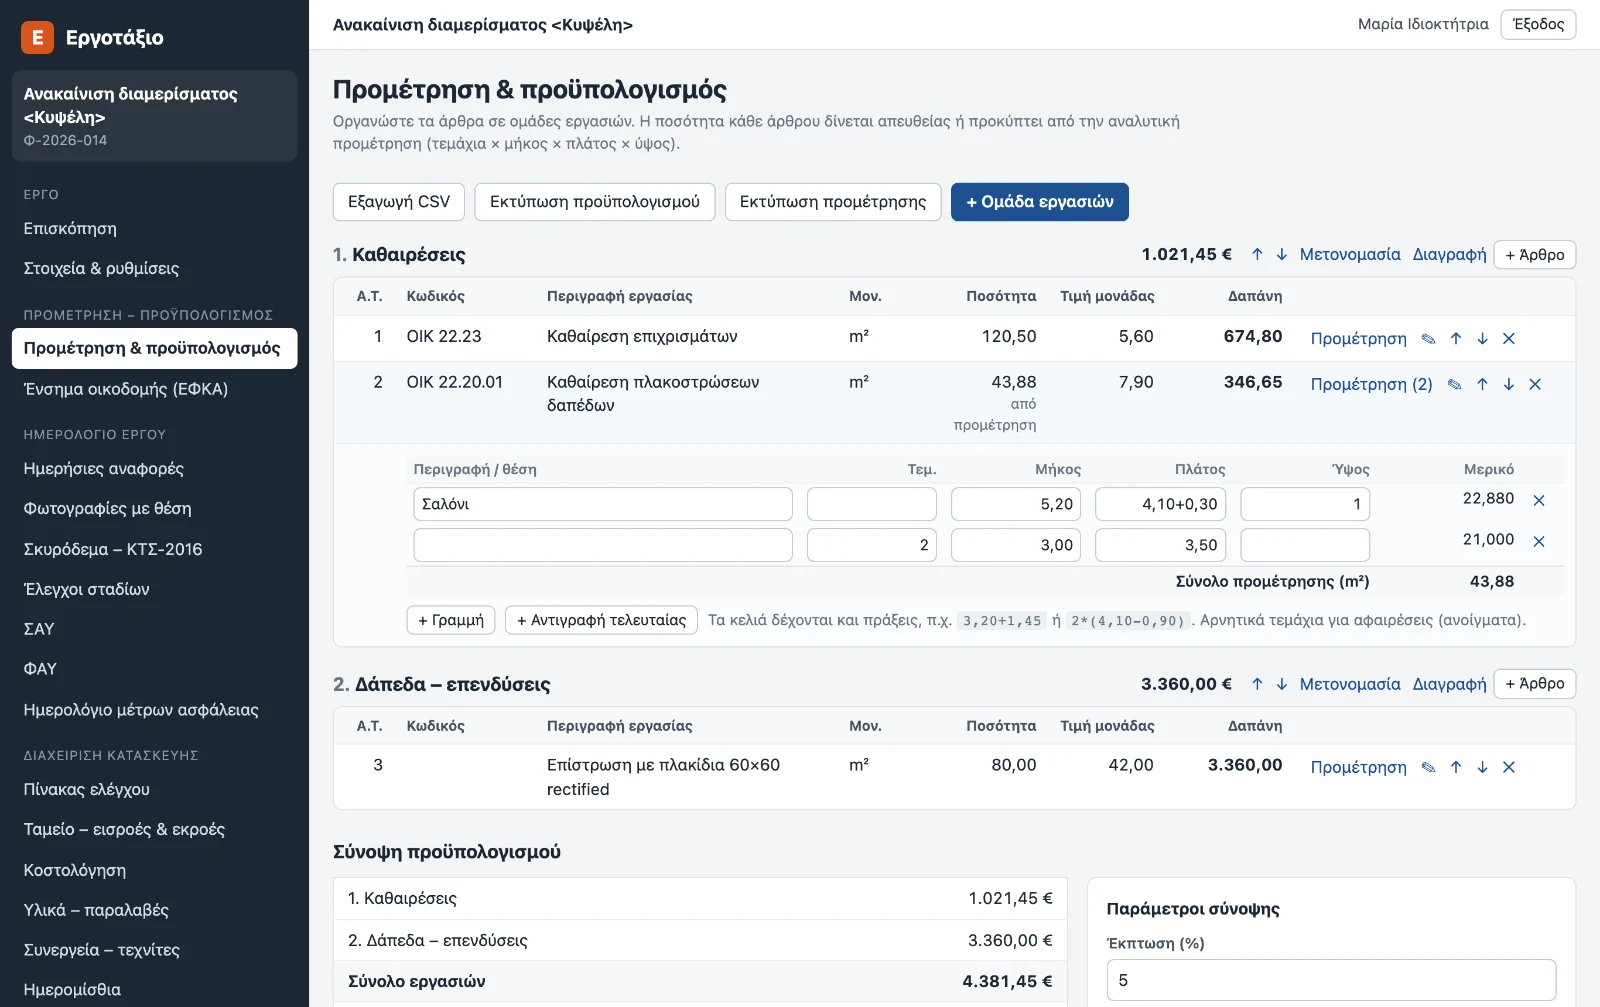
Task: Open Ταμείο – εισροές & εκροές
Action: coord(154,829)
